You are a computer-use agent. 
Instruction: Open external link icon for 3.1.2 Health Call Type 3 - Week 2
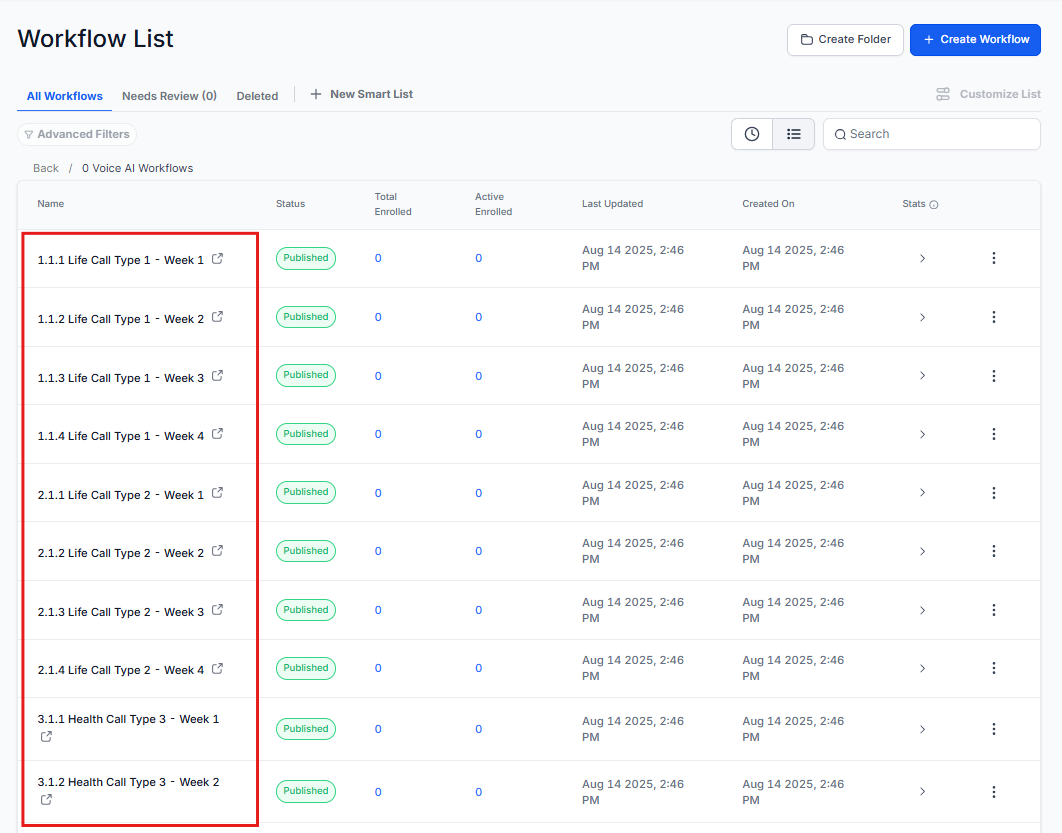46,799
